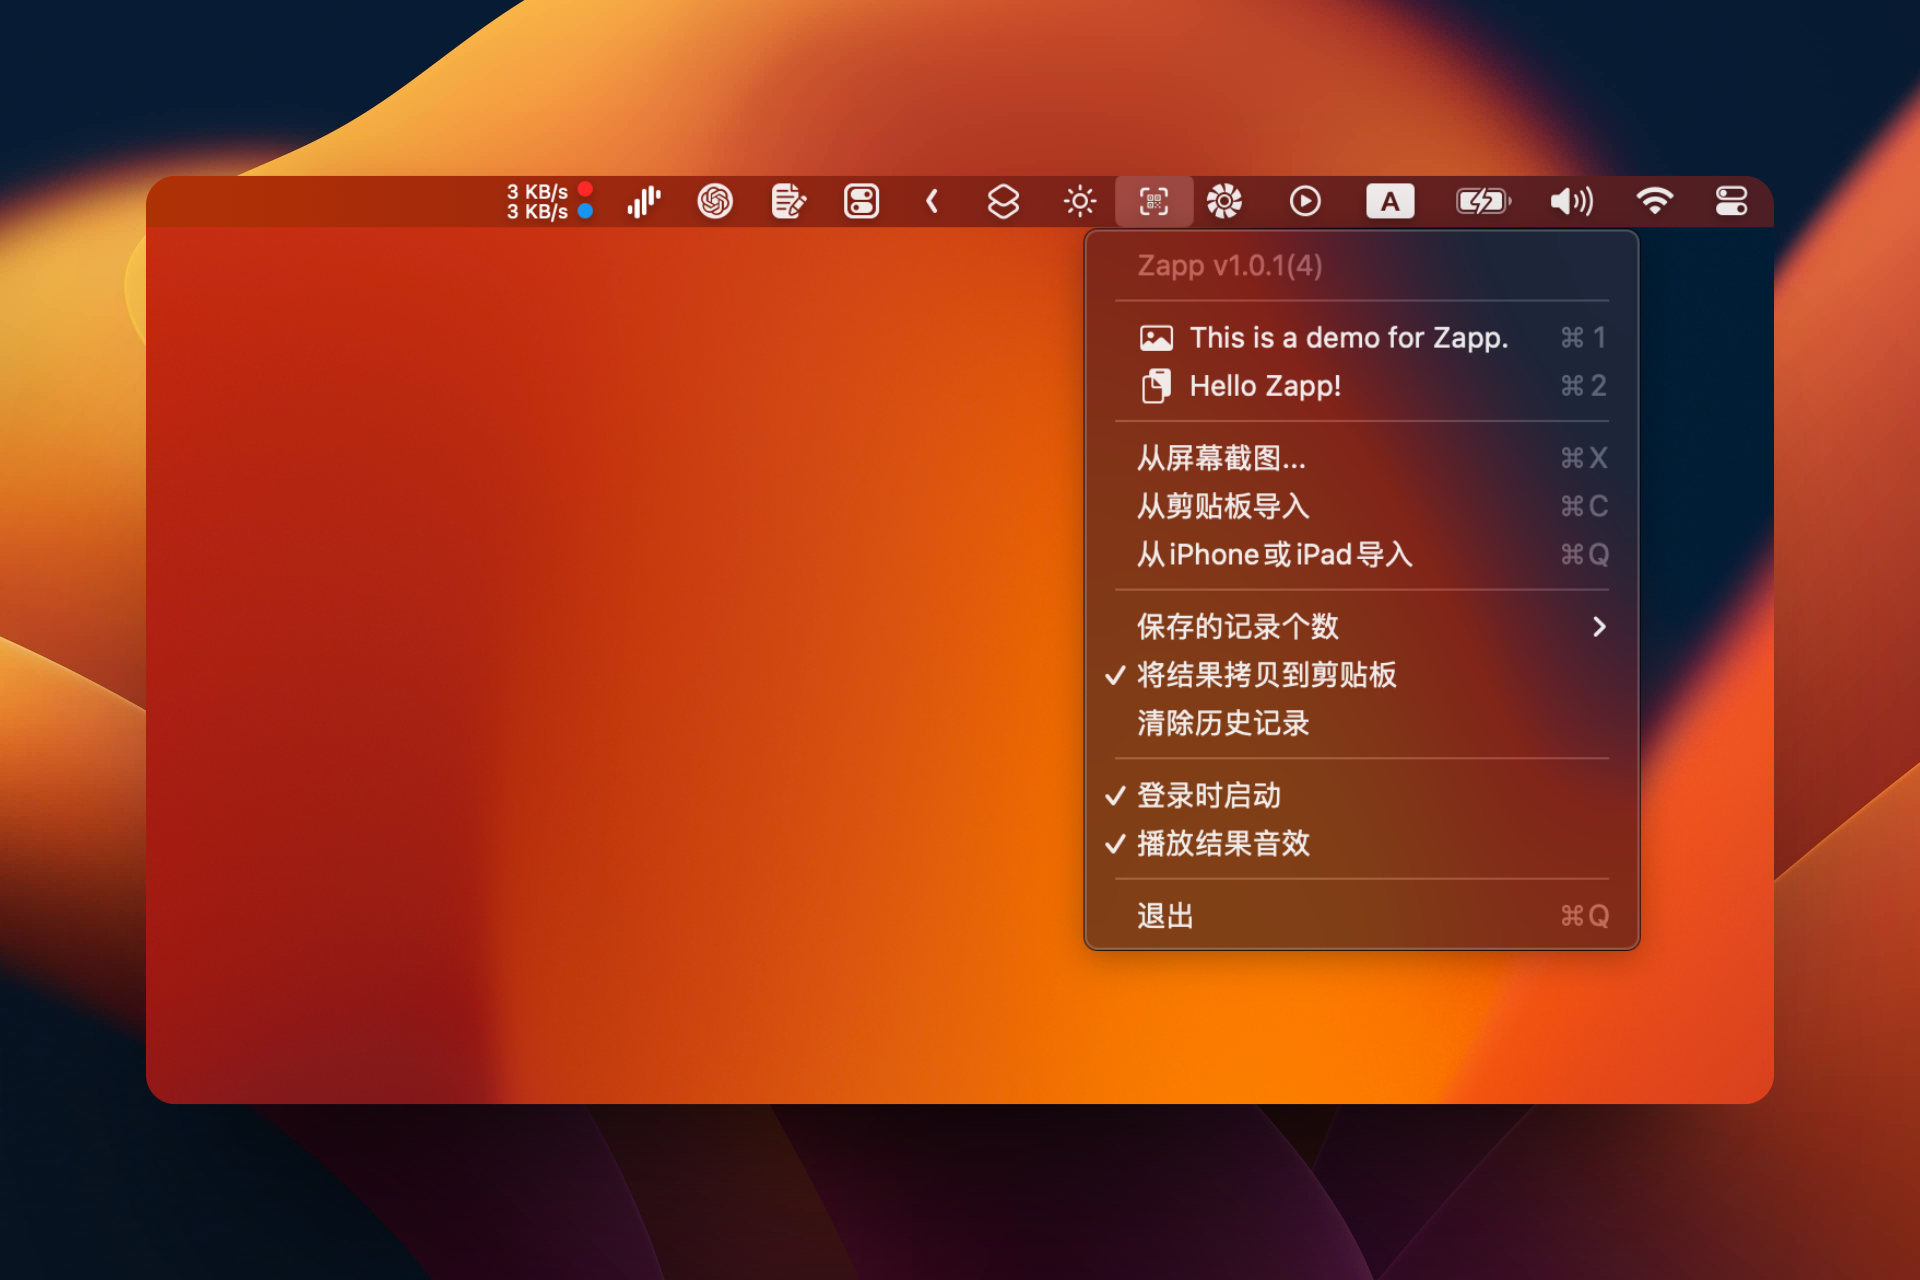
Task: Click the stacked layers menu bar icon
Action: point(1003,202)
